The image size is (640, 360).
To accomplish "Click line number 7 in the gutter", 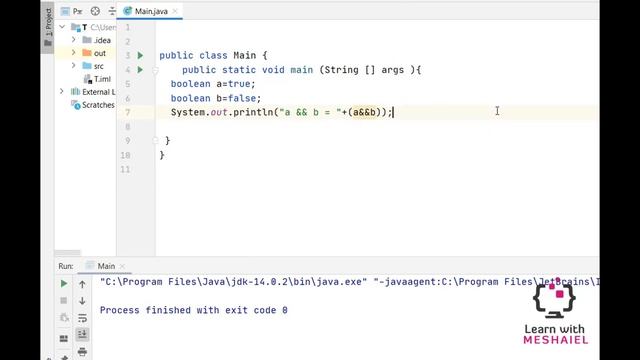I will pos(128,113).
